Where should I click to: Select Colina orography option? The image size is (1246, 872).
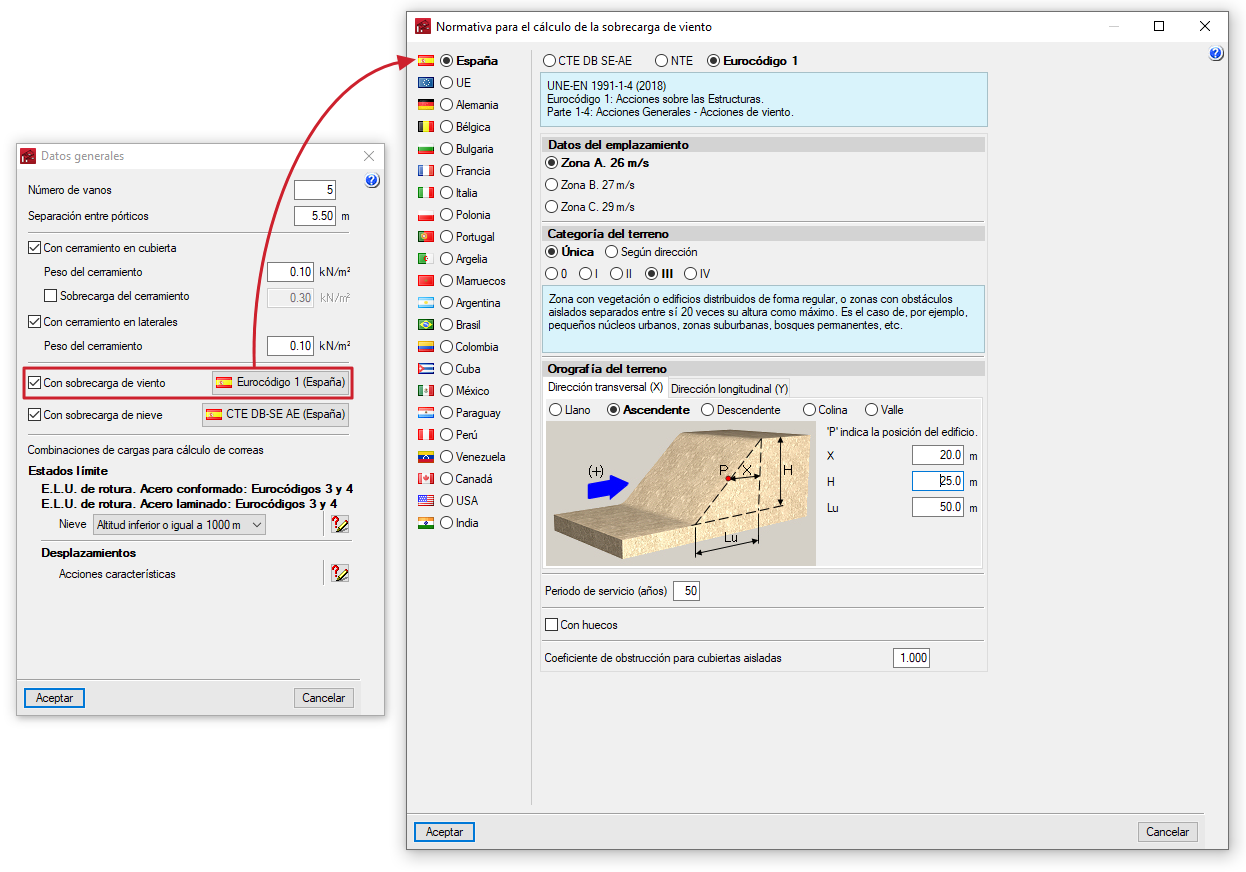click(810, 409)
